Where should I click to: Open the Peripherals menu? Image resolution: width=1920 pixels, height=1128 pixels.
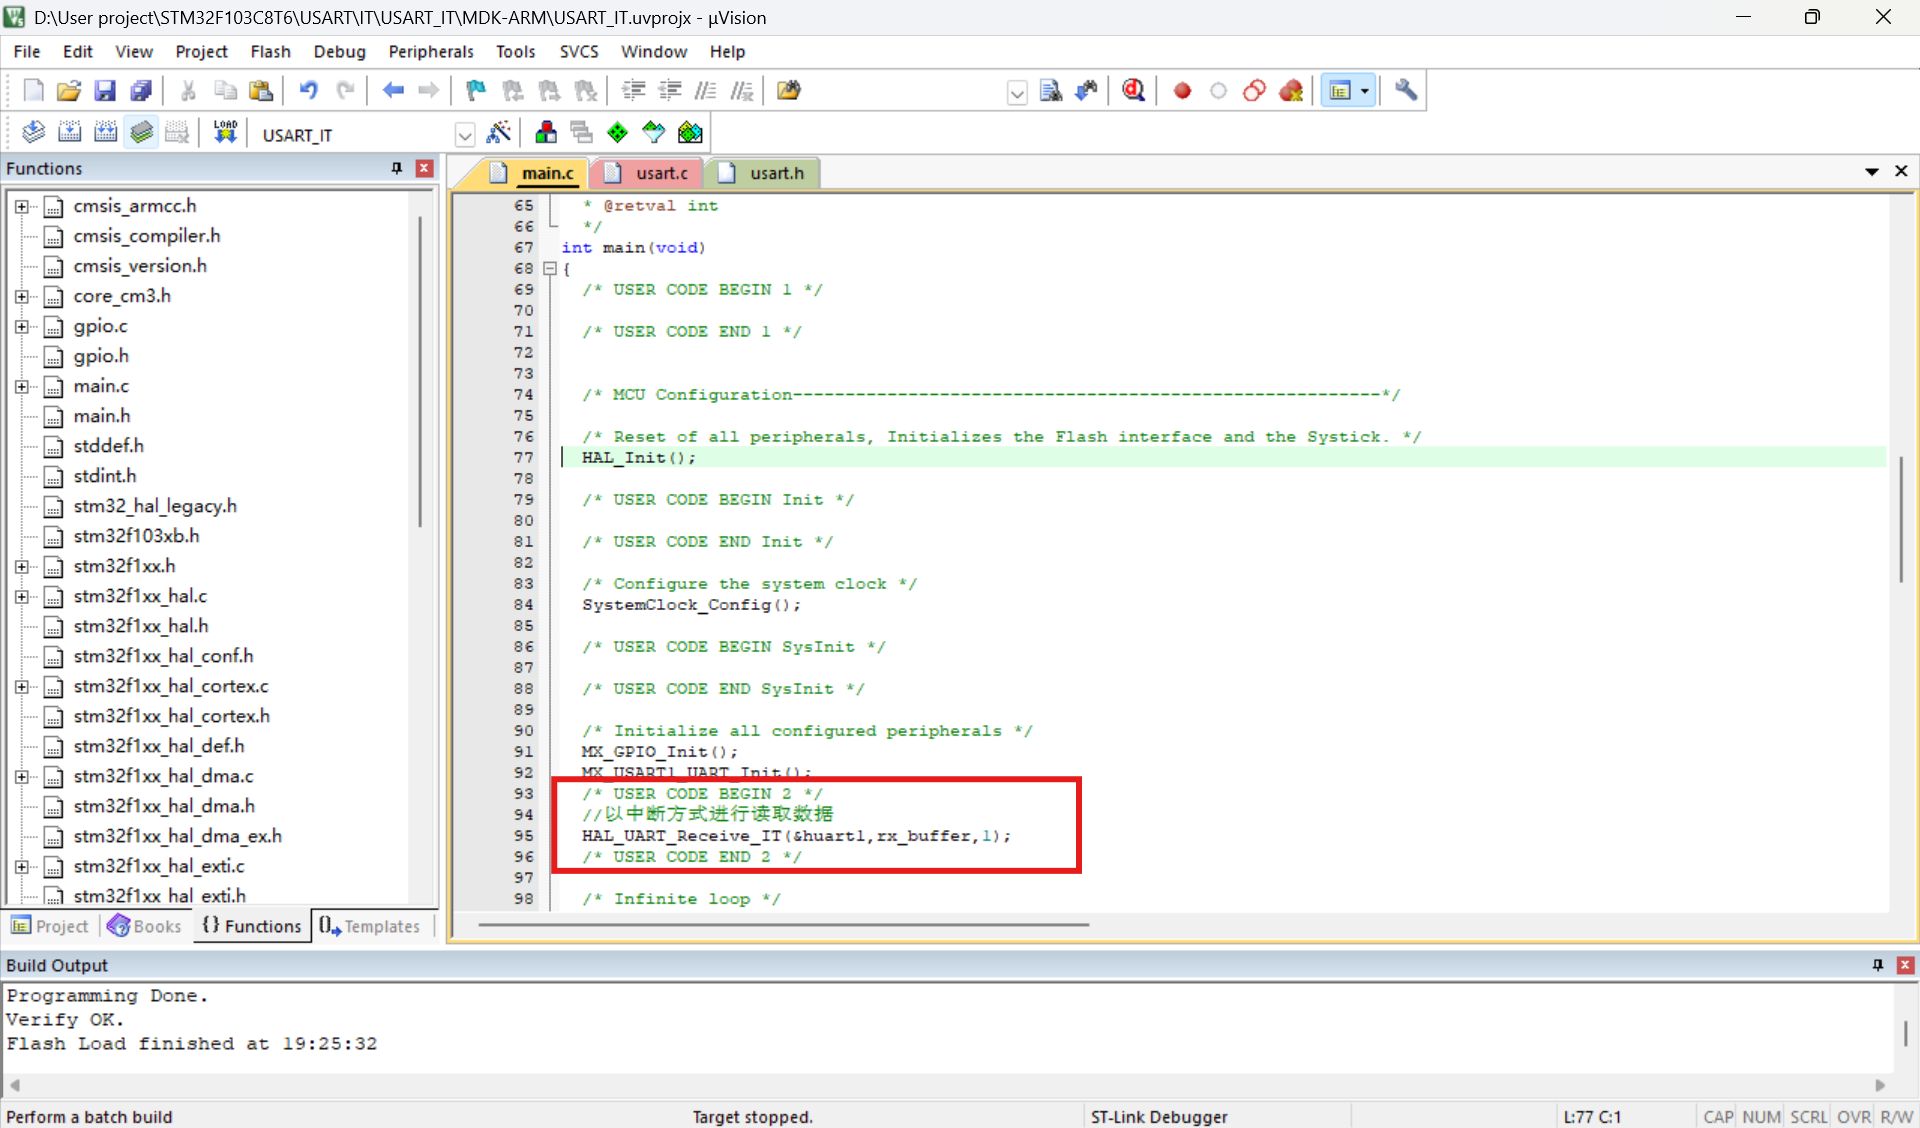point(430,51)
